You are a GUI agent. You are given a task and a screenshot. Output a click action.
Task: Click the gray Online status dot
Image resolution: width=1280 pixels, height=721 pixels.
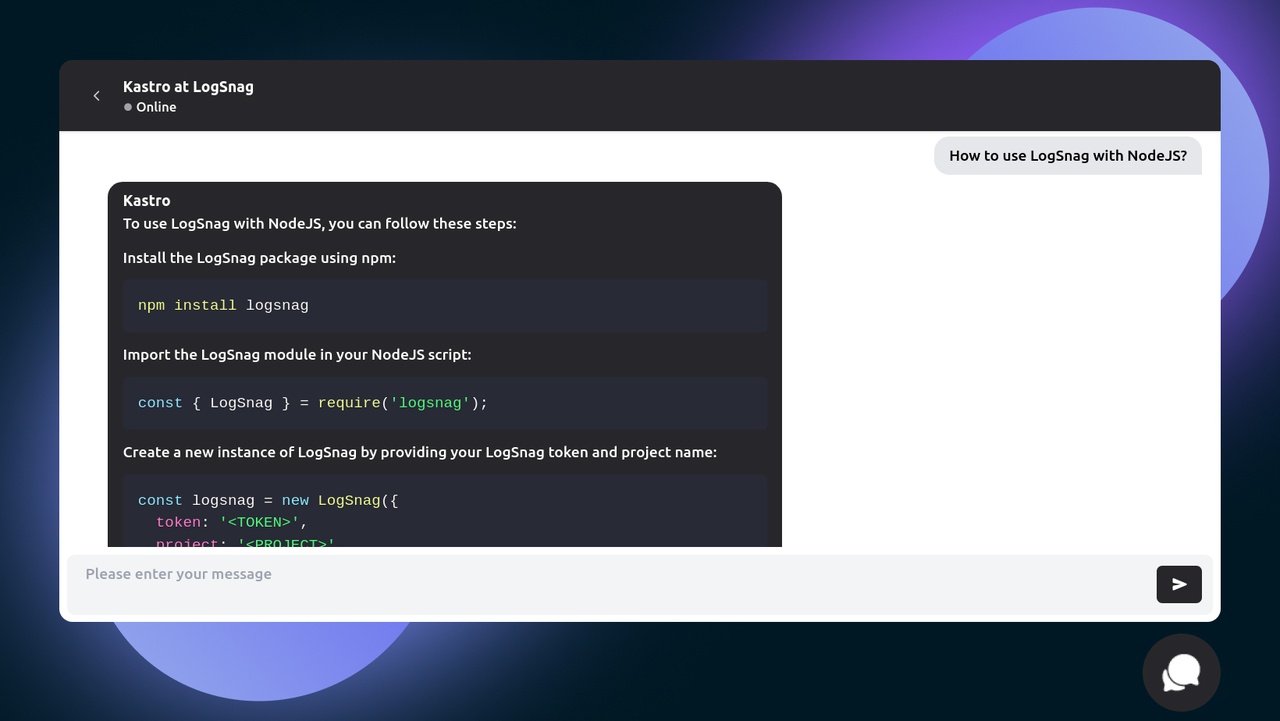128,107
